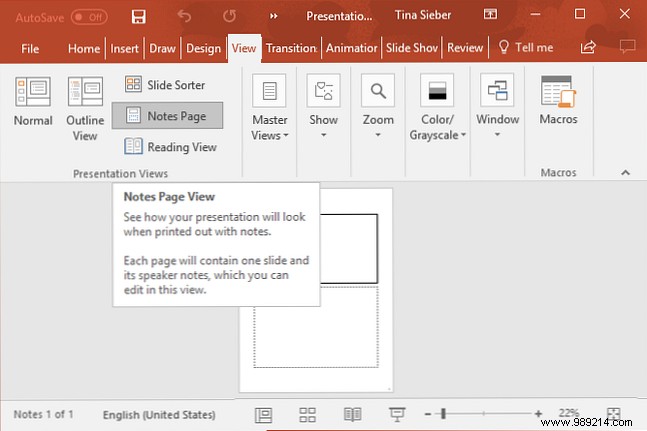Choose Slide Sorter view
The height and width of the screenshot is (431, 647).
pyautogui.click(x=165, y=85)
